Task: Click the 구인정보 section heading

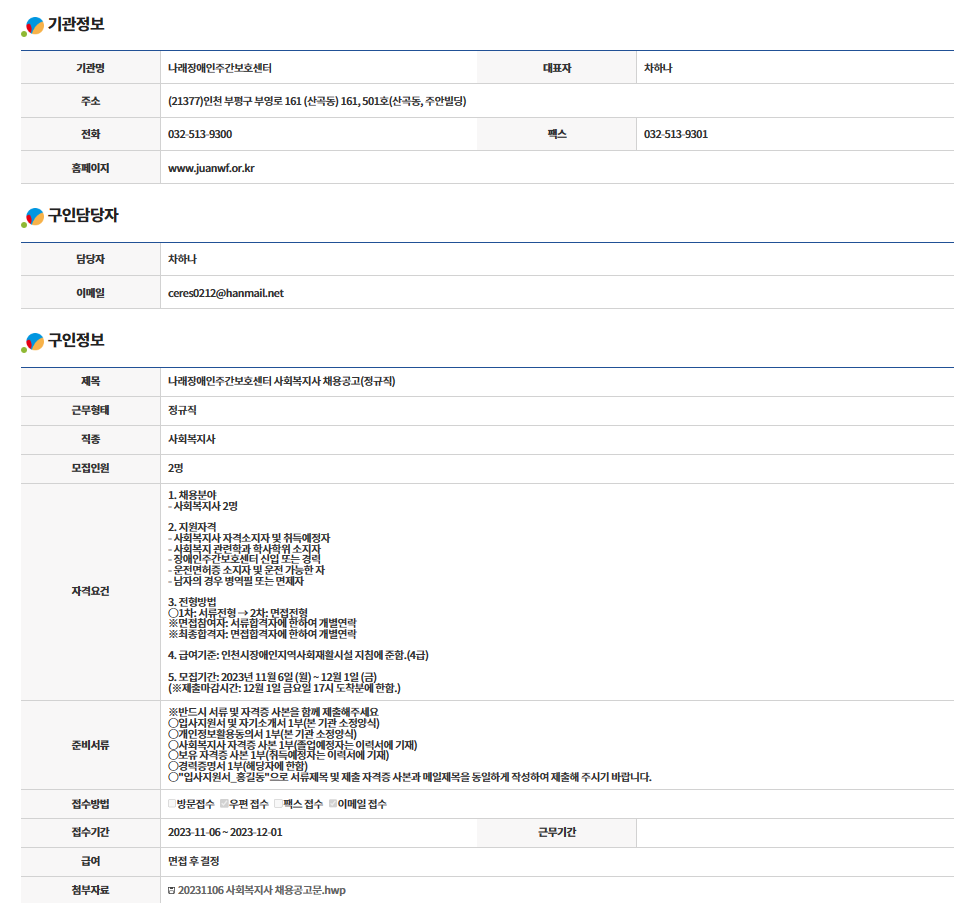Action: pyautogui.click(x=76, y=341)
